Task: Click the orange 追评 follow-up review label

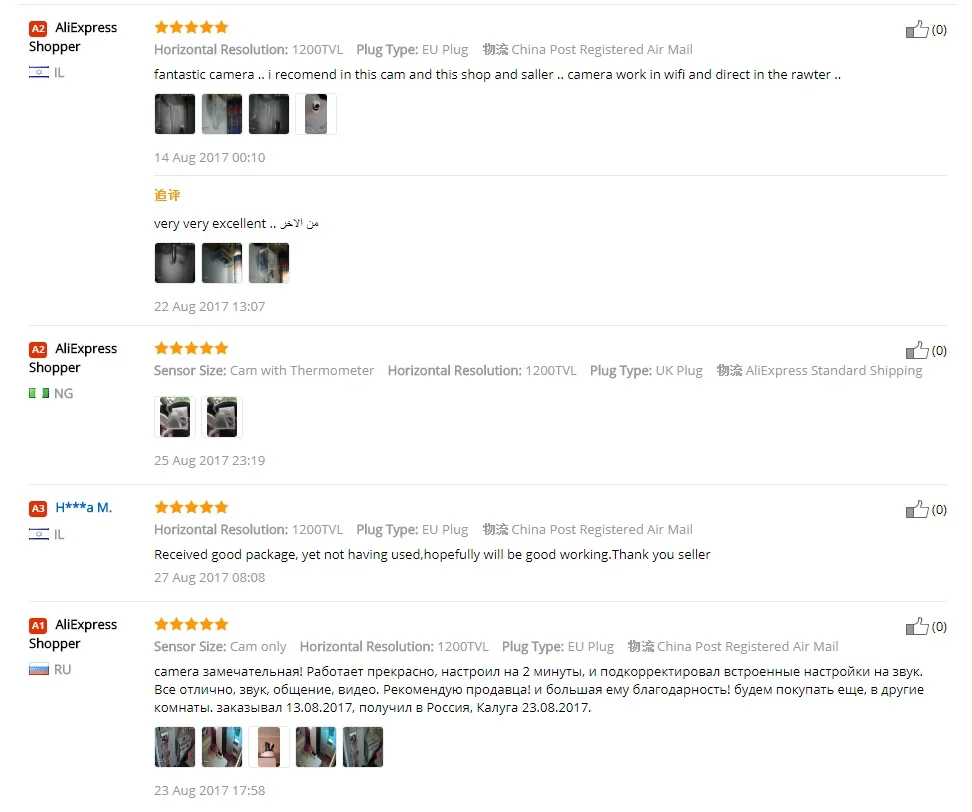Action: pyautogui.click(x=167, y=195)
